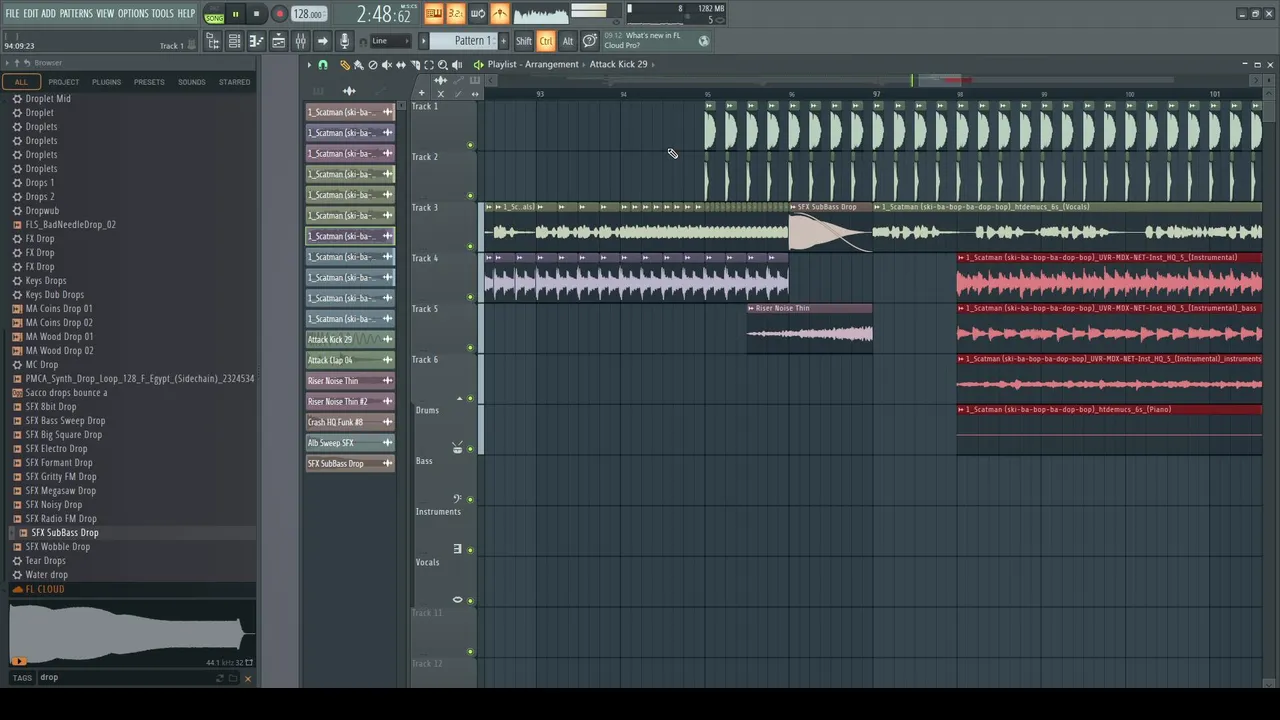Toggle the playlist magnet snap icon

click(x=323, y=65)
